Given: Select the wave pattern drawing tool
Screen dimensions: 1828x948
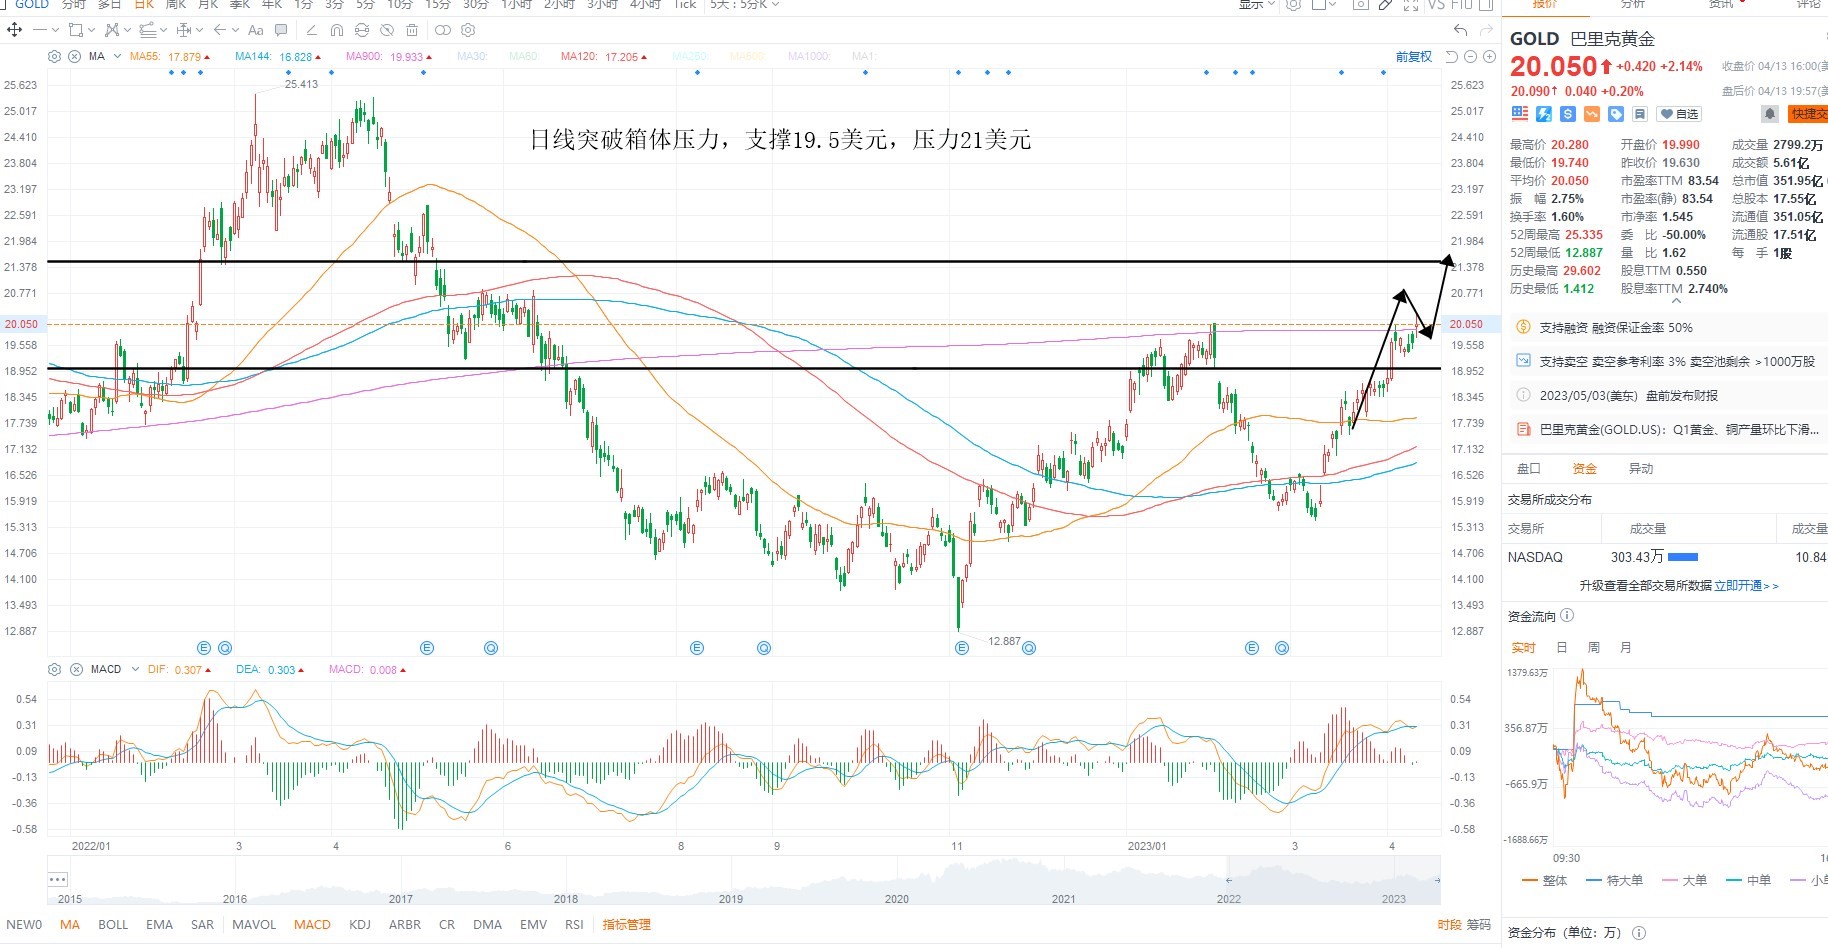Looking at the screenshot, I should coord(112,30).
